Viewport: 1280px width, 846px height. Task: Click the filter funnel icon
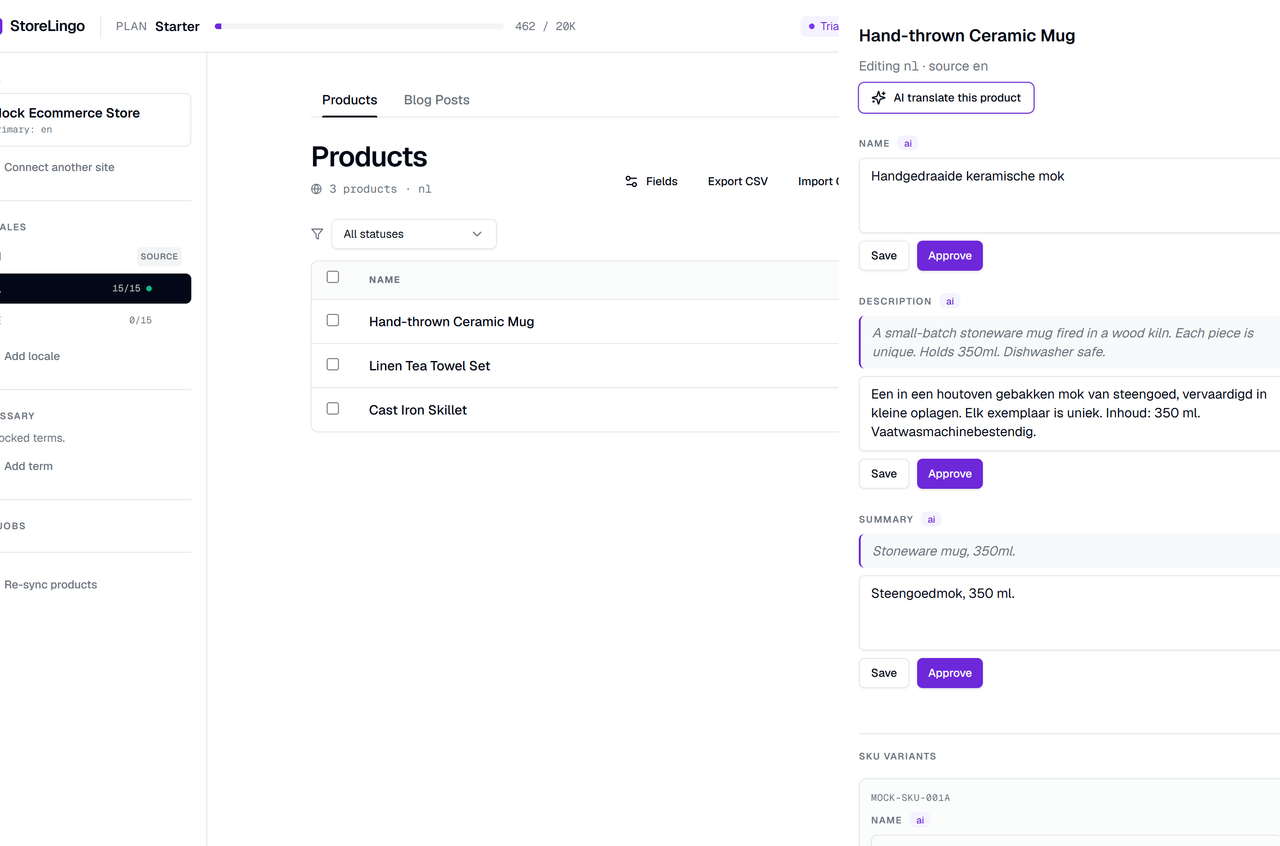pos(317,234)
